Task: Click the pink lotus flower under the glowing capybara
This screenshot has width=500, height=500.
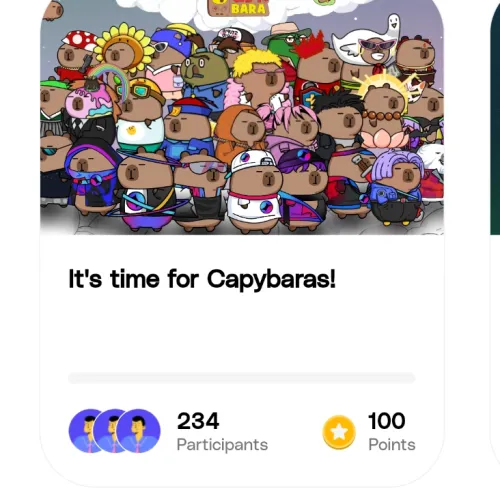Action: pos(383,138)
